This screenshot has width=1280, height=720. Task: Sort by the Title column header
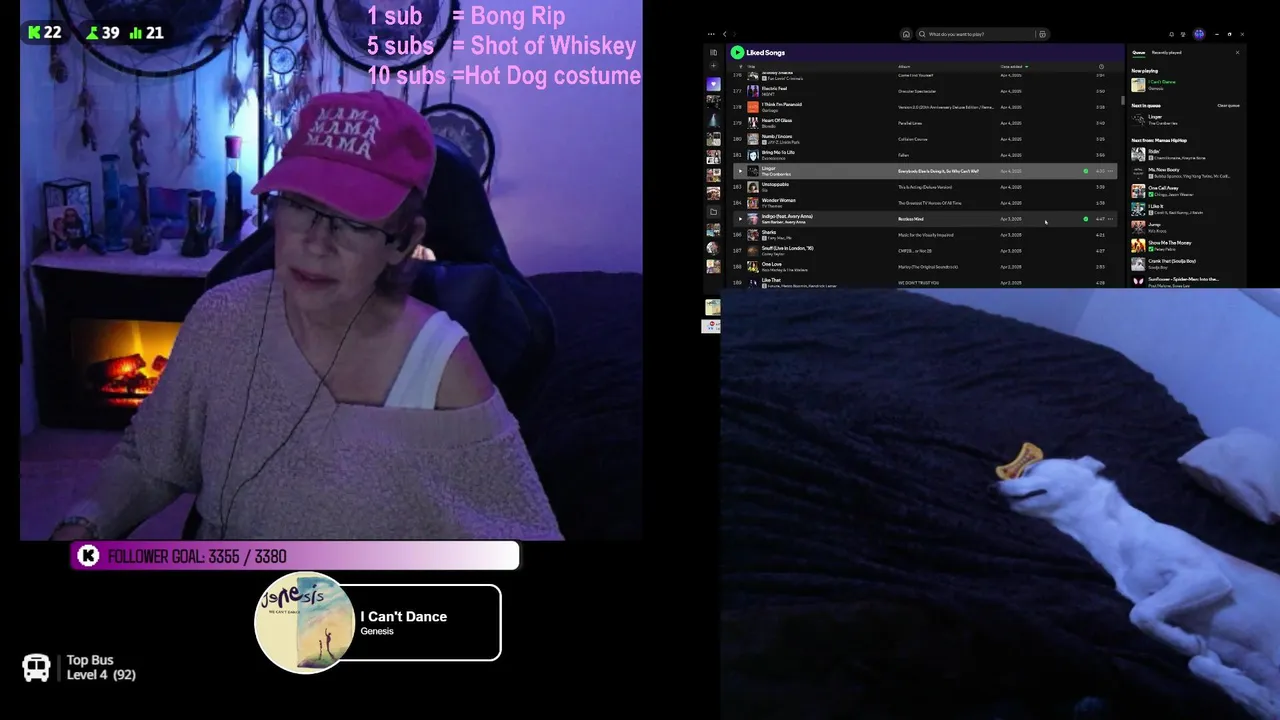pyautogui.click(x=751, y=67)
